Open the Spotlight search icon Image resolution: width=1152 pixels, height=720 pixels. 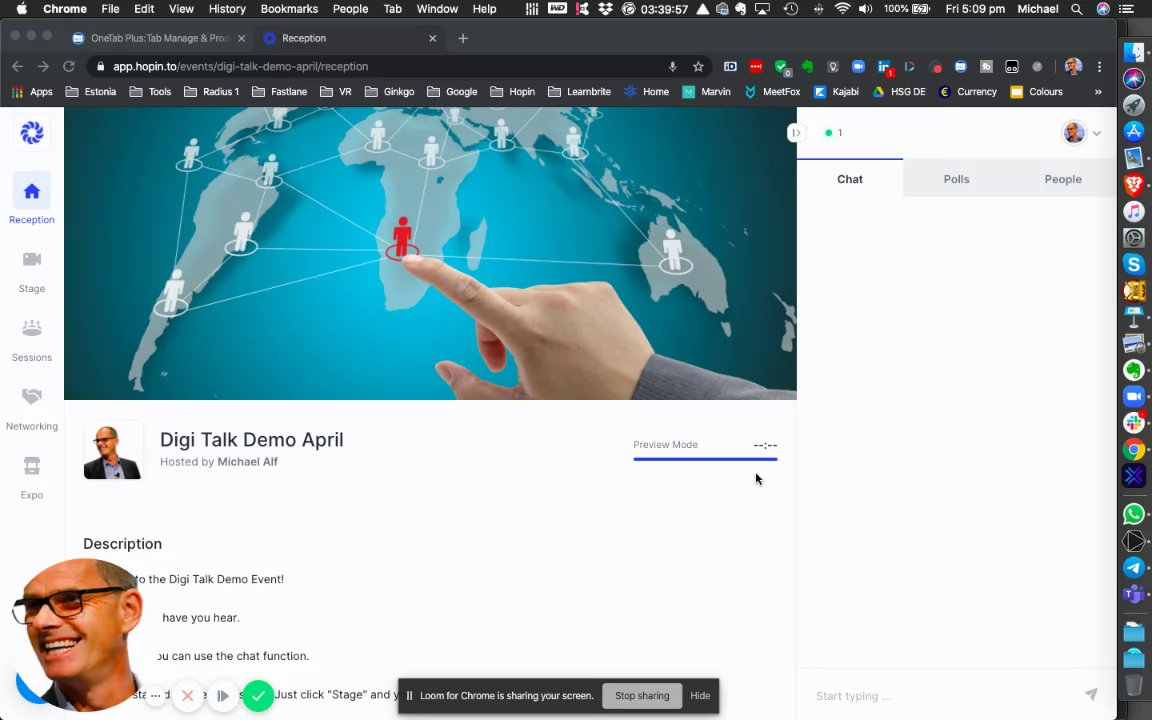click(x=1076, y=9)
